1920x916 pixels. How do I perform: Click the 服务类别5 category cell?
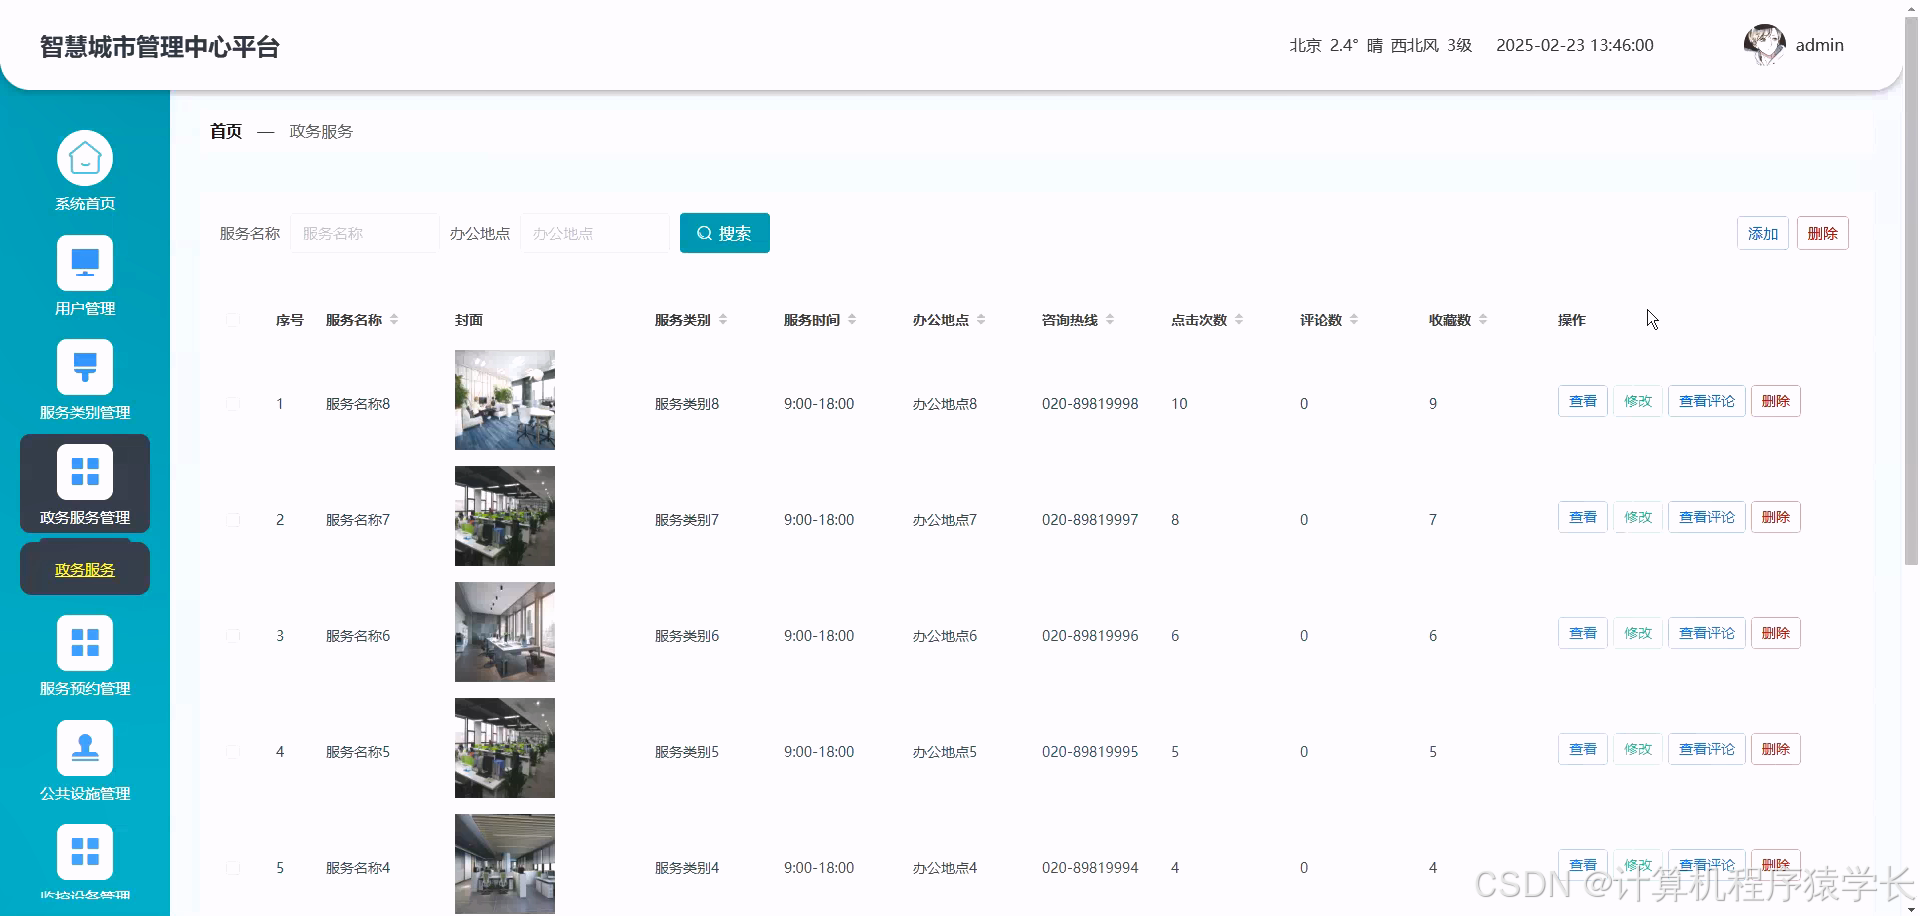pos(687,752)
